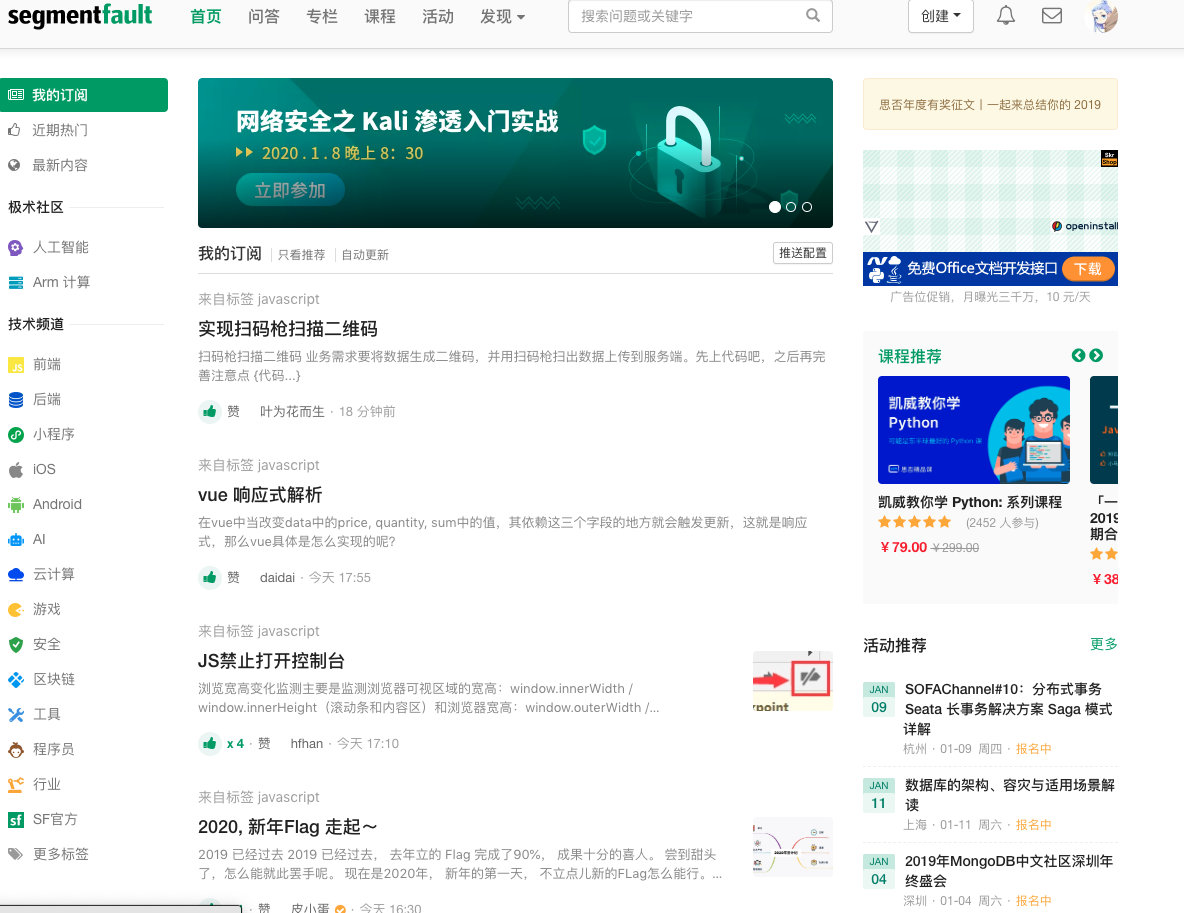Open the 创建 dropdown button
The height and width of the screenshot is (913, 1184).
click(941, 16)
